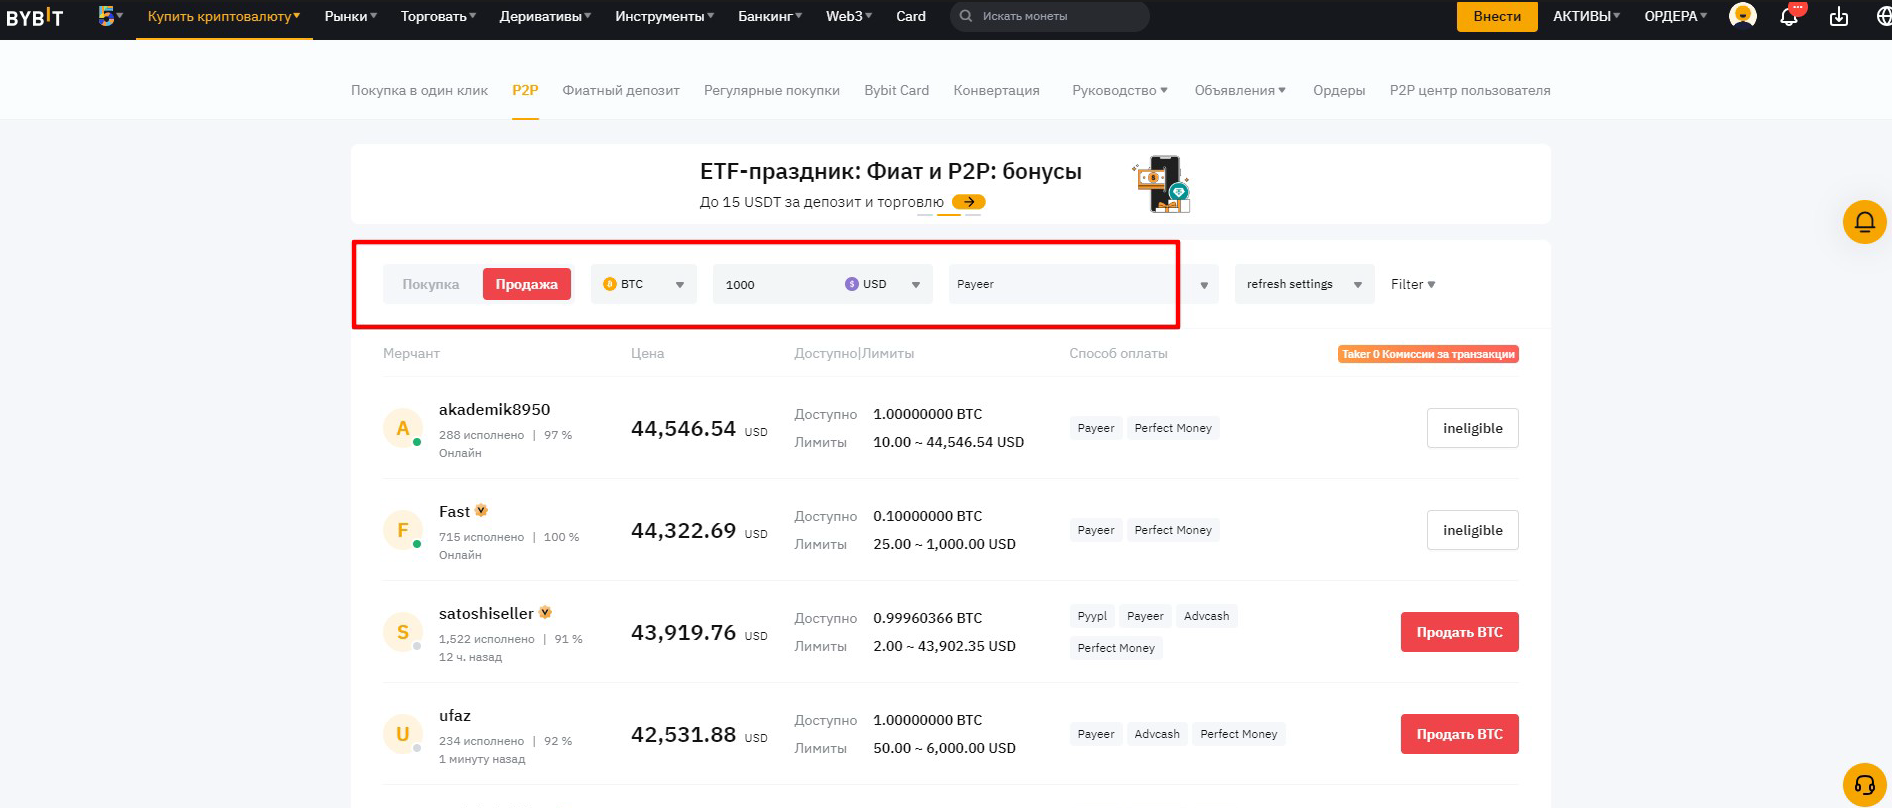1892x808 pixels.
Task: Click the verified badge next to Fast
Action: tap(481, 511)
